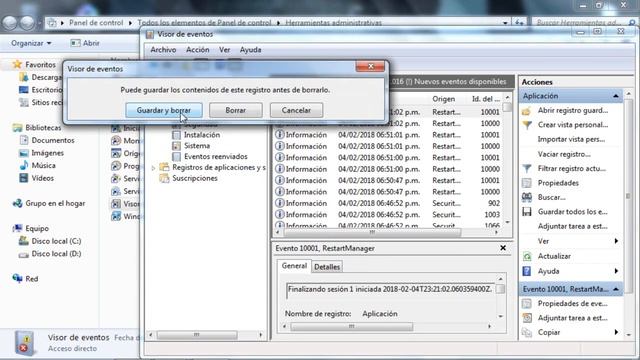Click the Copiar icon in Acciones
Viewport: 640px width, 360px height.
click(x=527, y=333)
